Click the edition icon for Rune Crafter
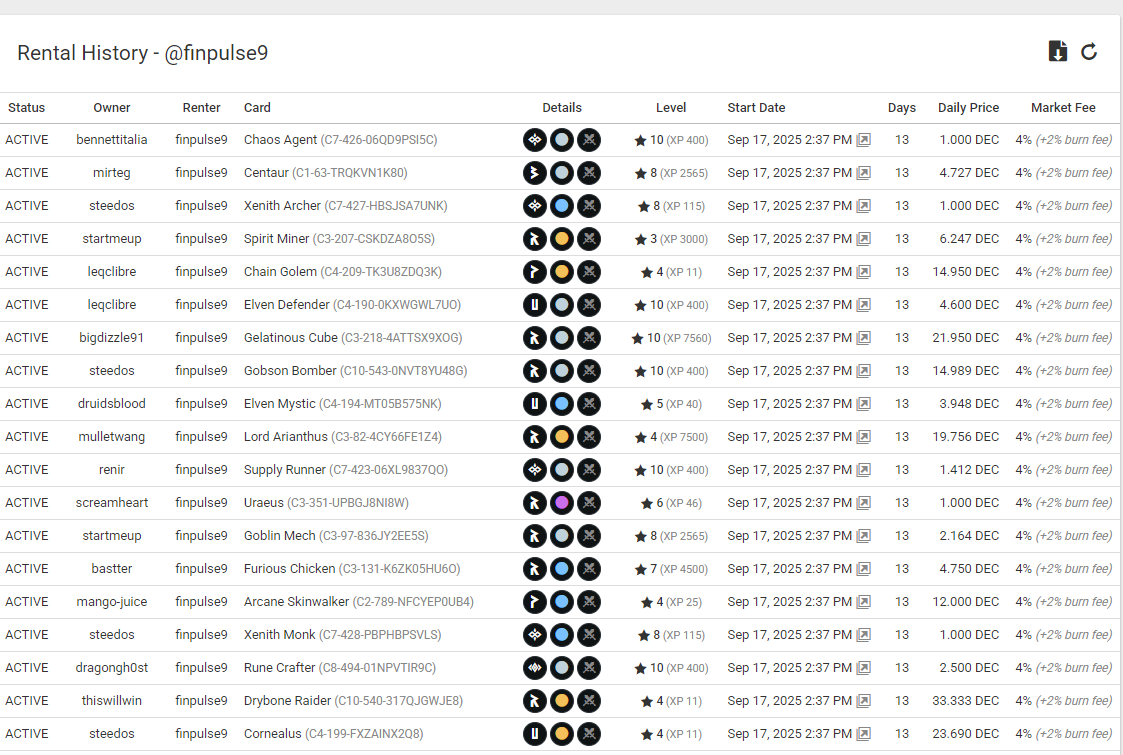 point(535,668)
